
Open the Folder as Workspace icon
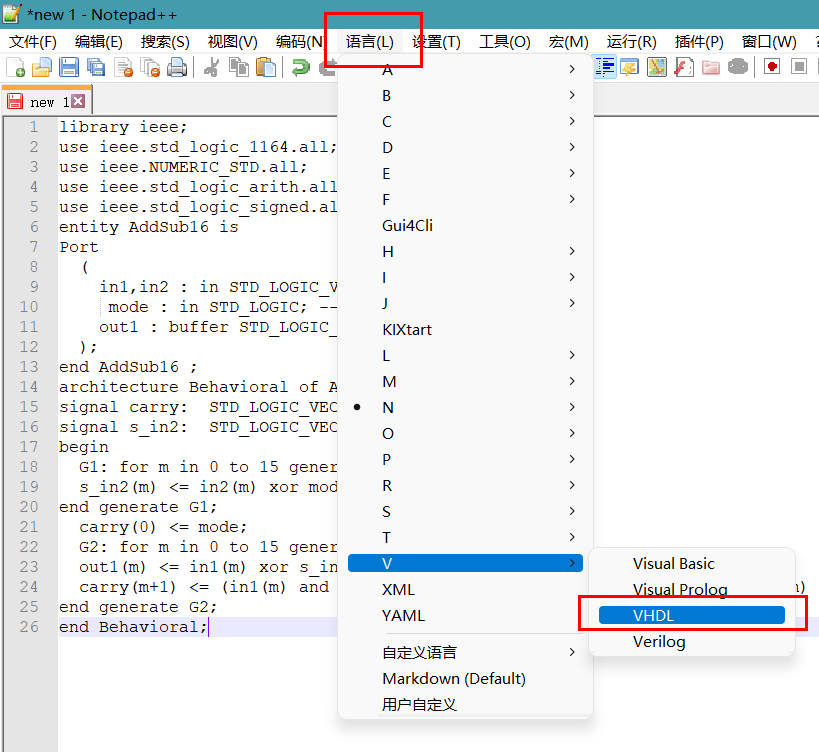(x=711, y=67)
